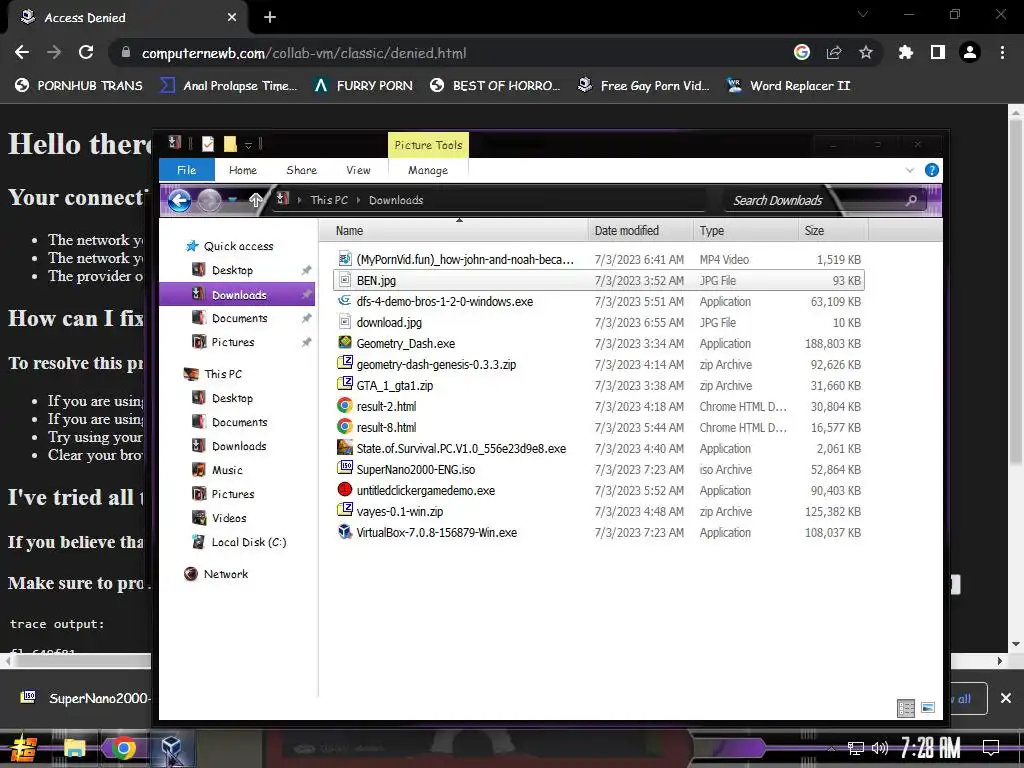Viewport: 1024px width, 768px height.
Task: Click the Geometry_Dash.exe file icon
Action: [345, 343]
